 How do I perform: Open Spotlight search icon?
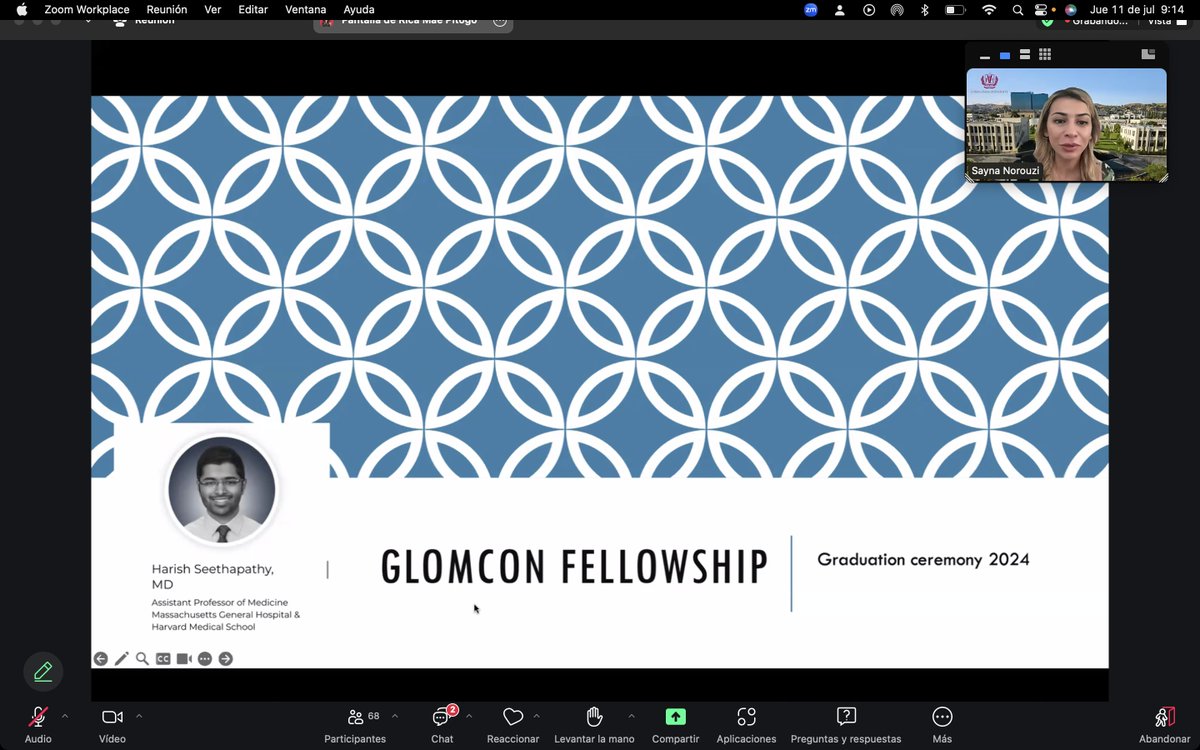click(x=1018, y=9)
